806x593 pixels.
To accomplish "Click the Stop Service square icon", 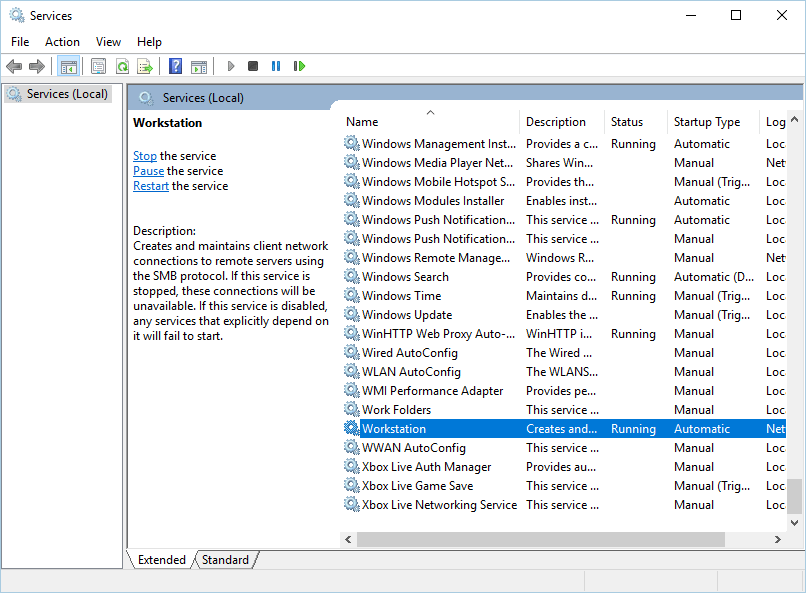I will (x=253, y=66).
